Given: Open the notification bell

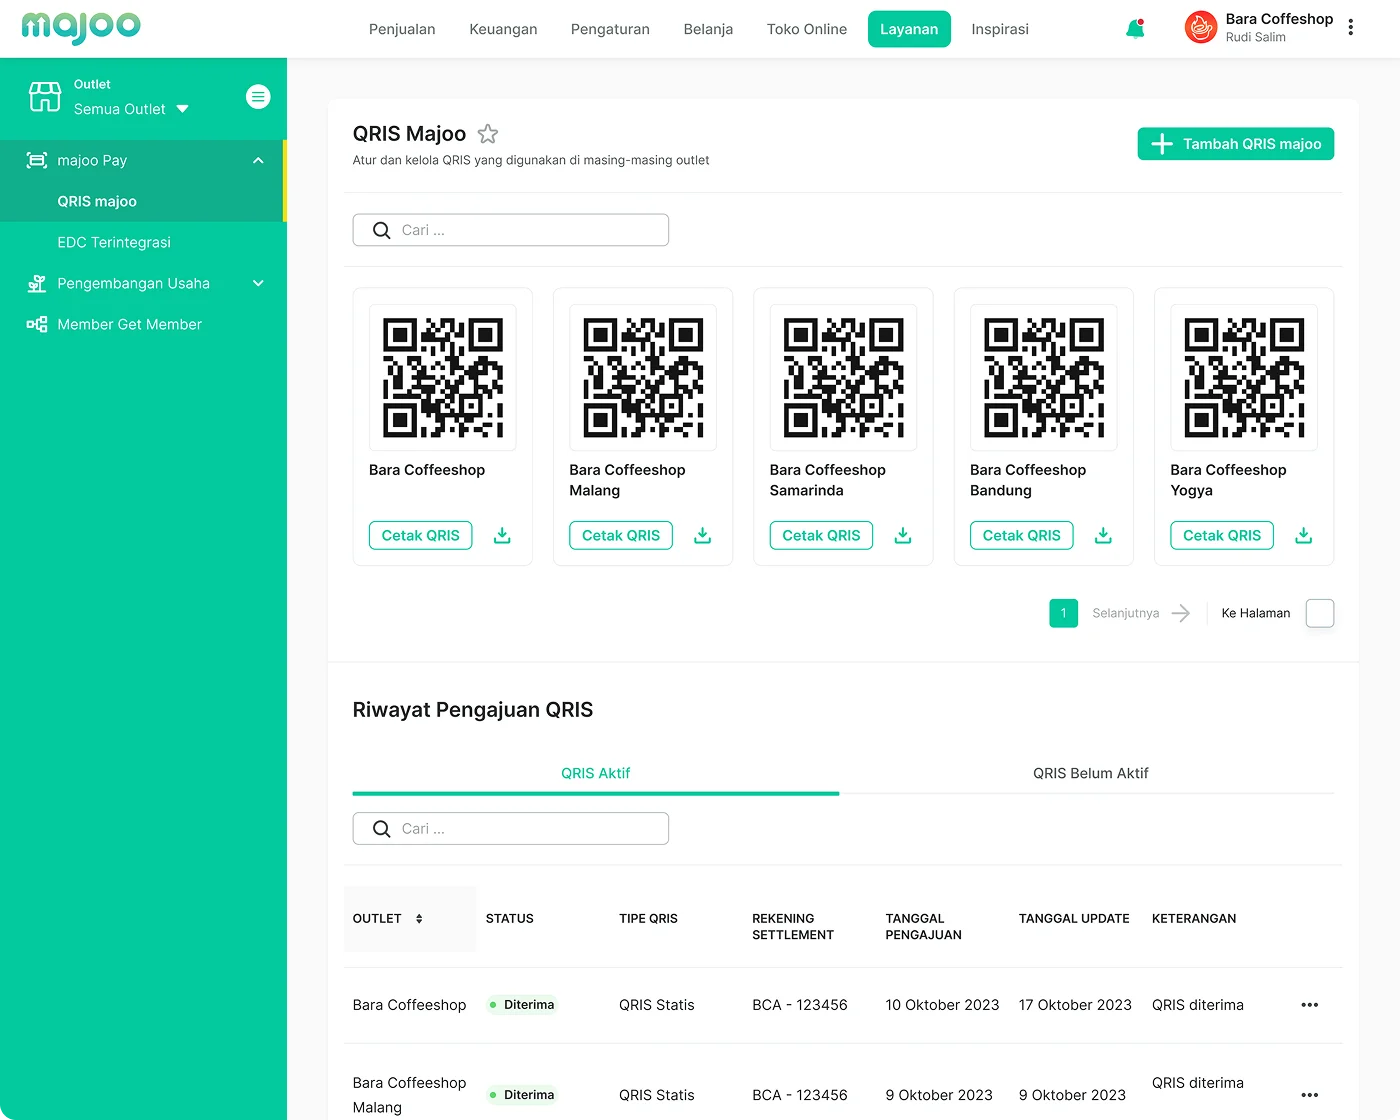Looking at the screenshot, I should (x=1135, y=29).
